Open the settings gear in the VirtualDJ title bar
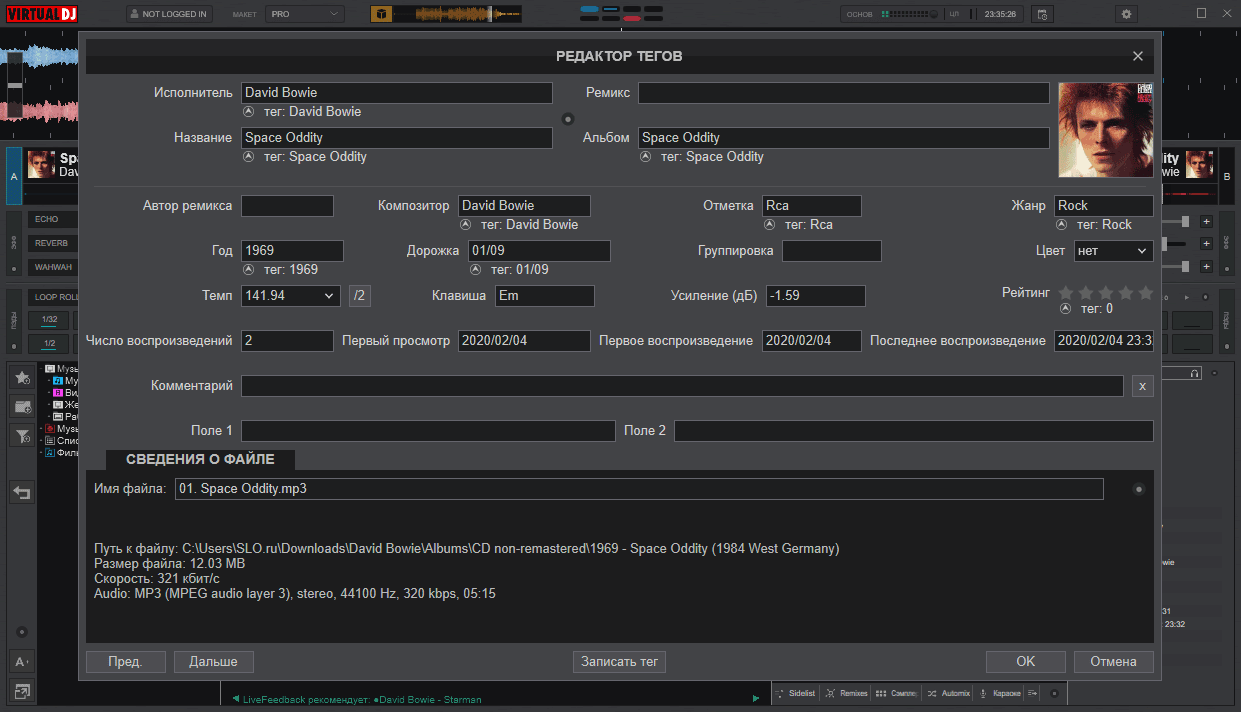The width and height of the screenshot is (1241, 712). [x=1127, y=14]
